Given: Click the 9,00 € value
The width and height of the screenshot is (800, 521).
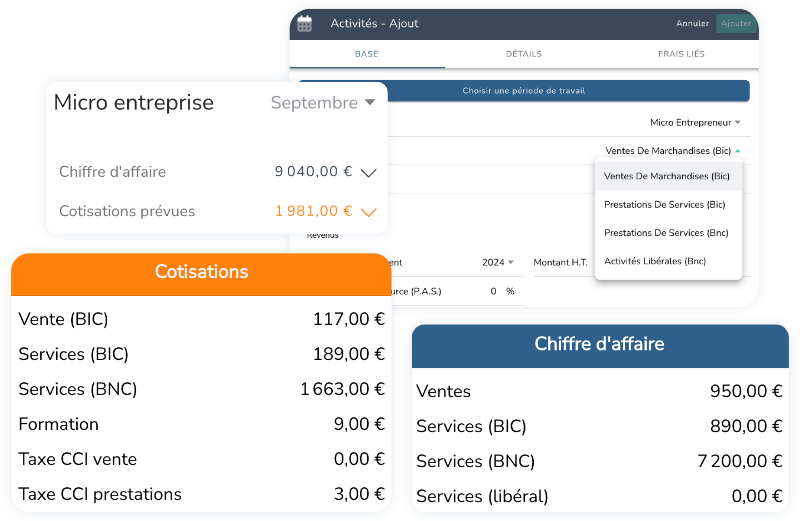Looking at the screenshot, I should click(359, 425).
